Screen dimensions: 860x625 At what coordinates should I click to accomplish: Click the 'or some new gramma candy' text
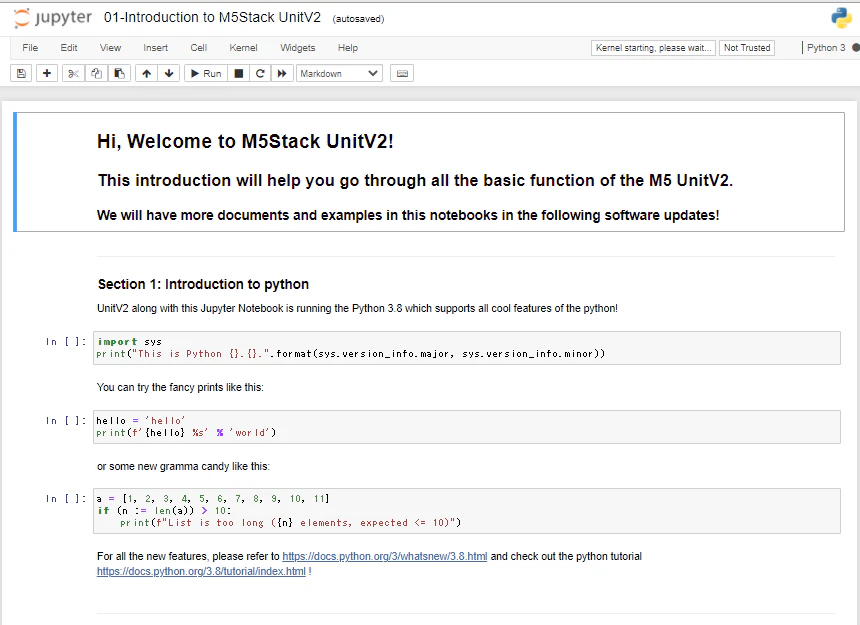pos(183,466)
